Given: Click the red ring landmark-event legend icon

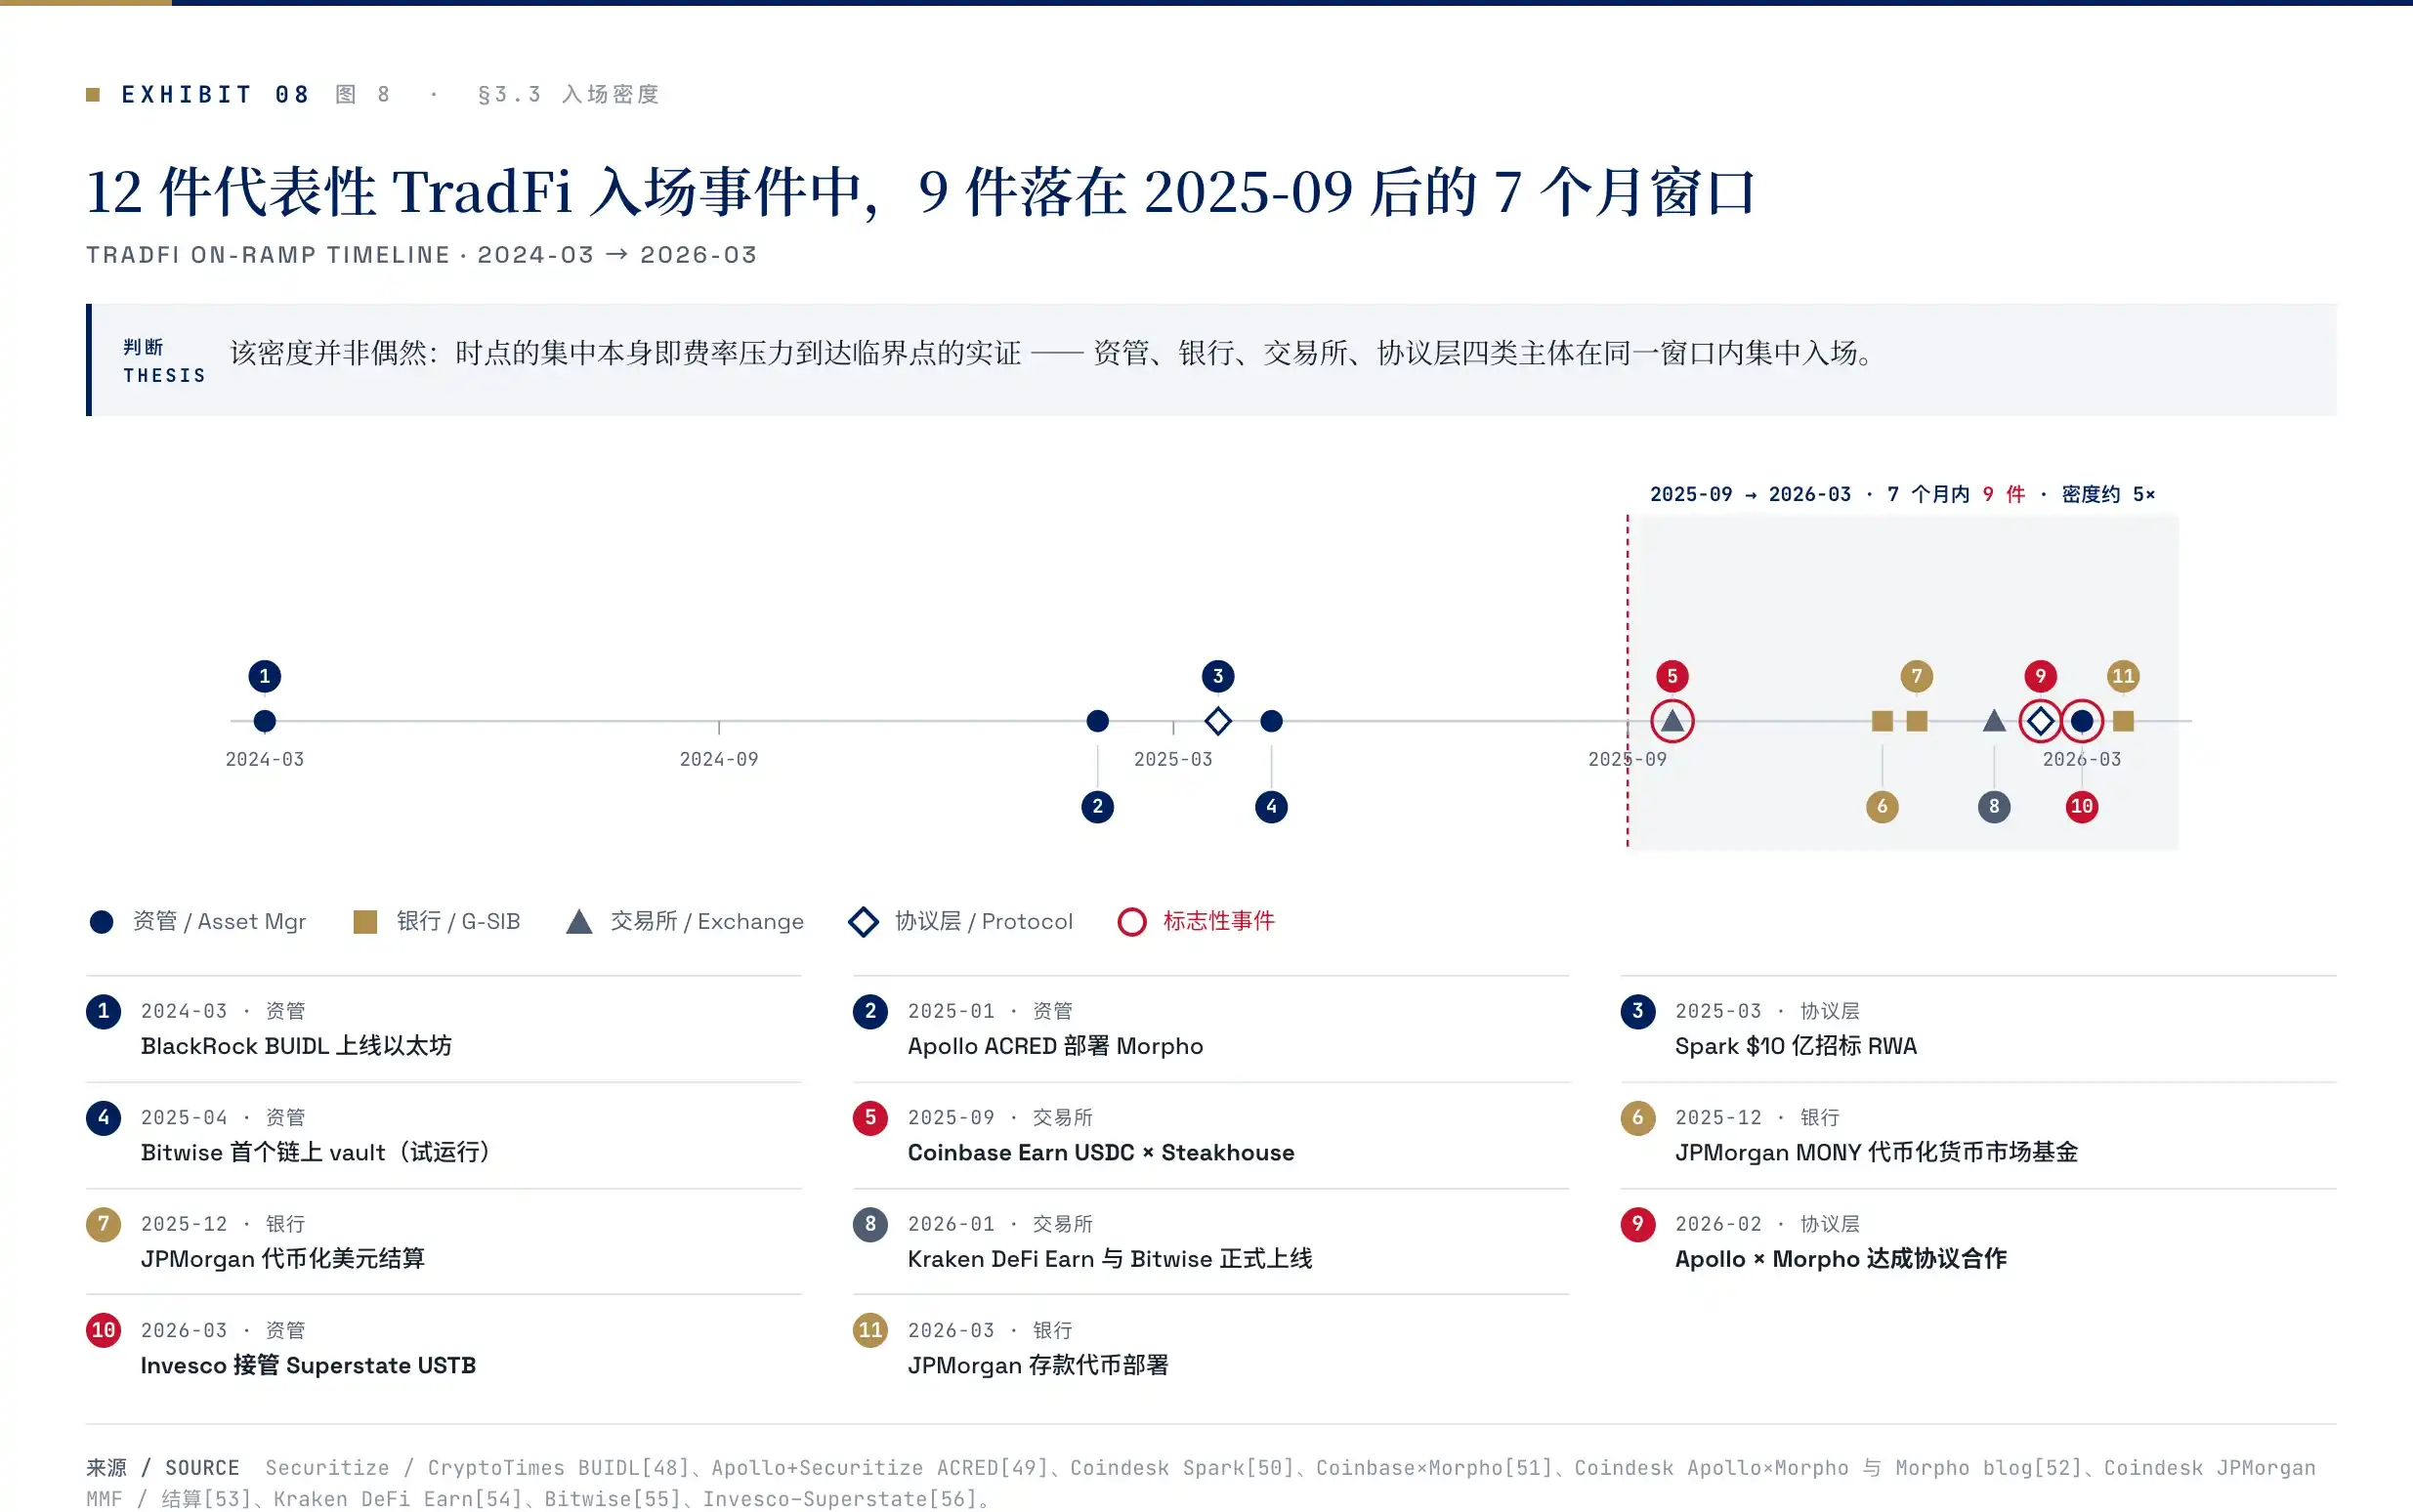Looking at the screenshot, I should click(1132, 922).
